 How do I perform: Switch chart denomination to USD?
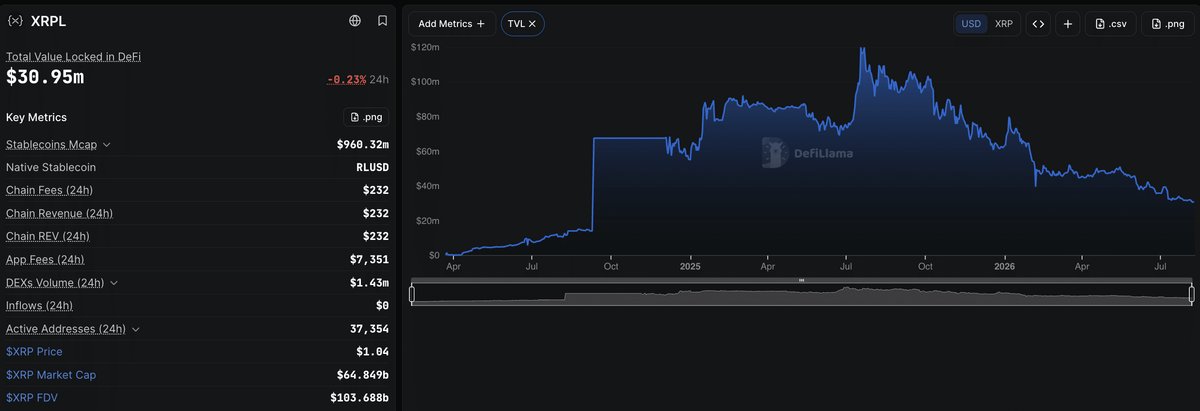coord(970,23)
